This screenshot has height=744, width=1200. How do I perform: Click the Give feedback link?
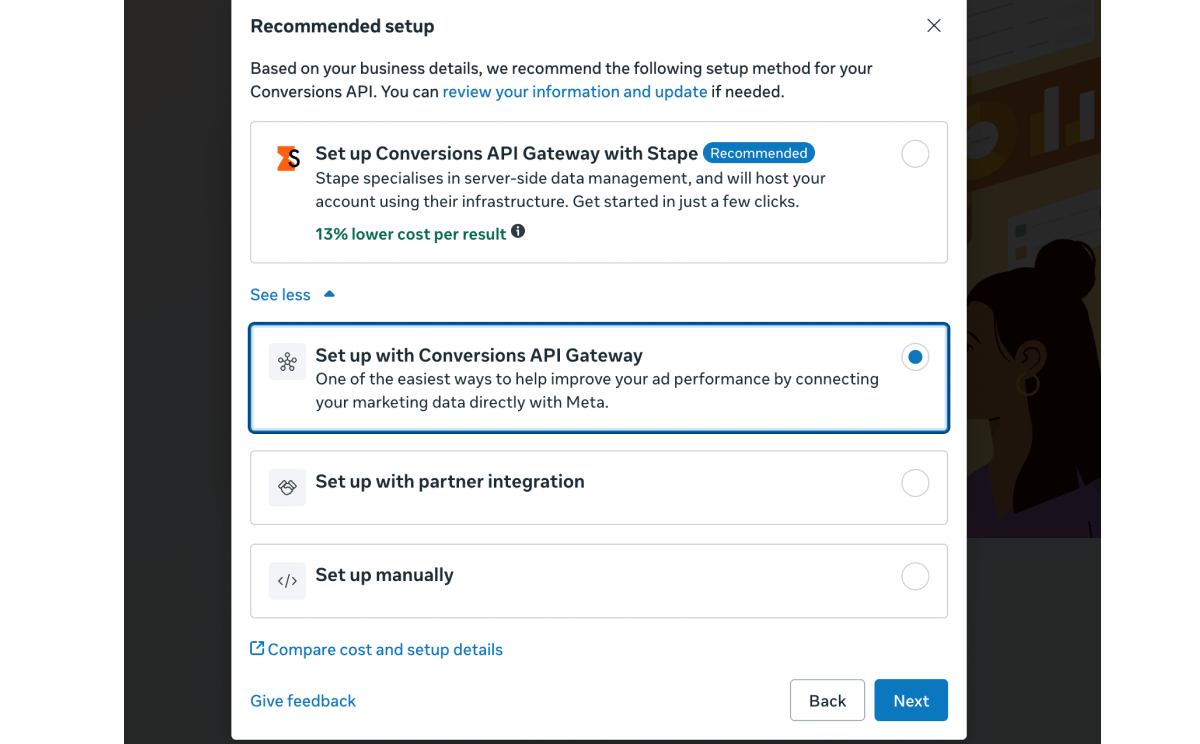[303, 701]
